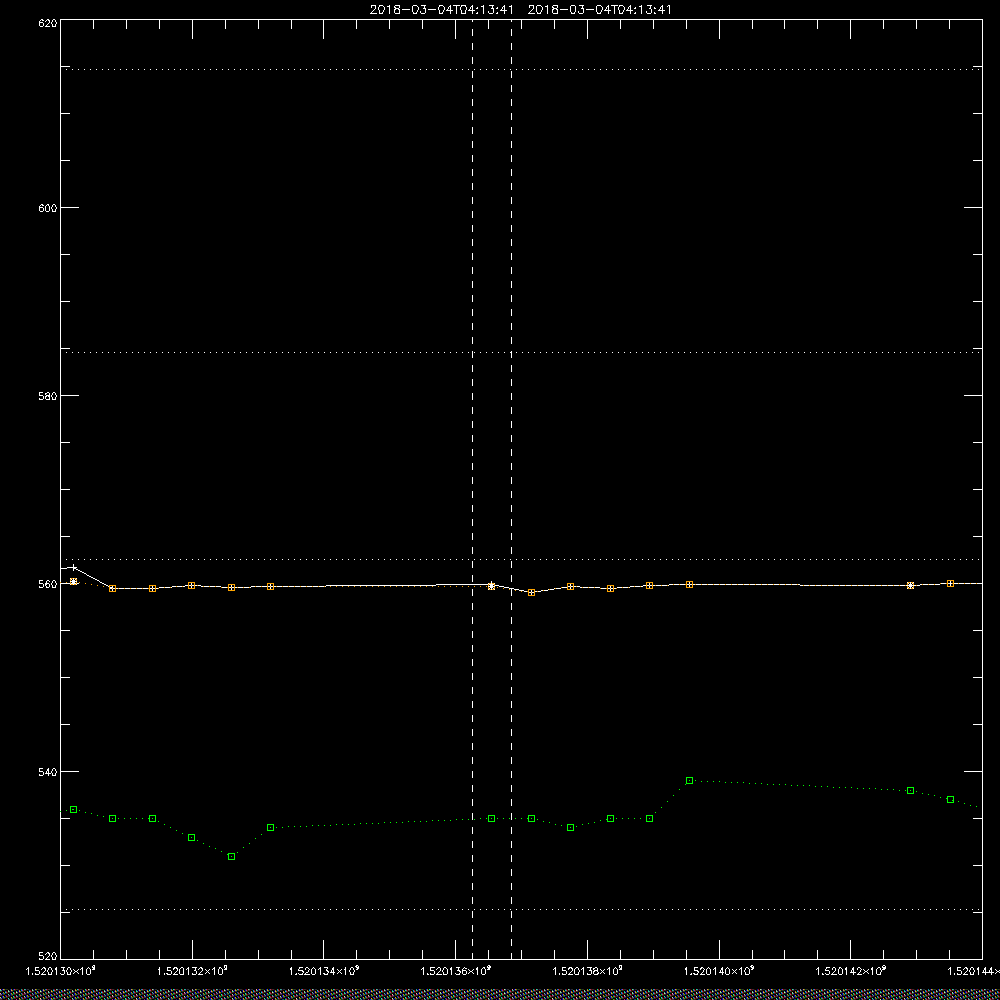The image size is (1000, 1000).
Task: Click the topmost dotted horizontal limit line
Action: coord(521,69)
